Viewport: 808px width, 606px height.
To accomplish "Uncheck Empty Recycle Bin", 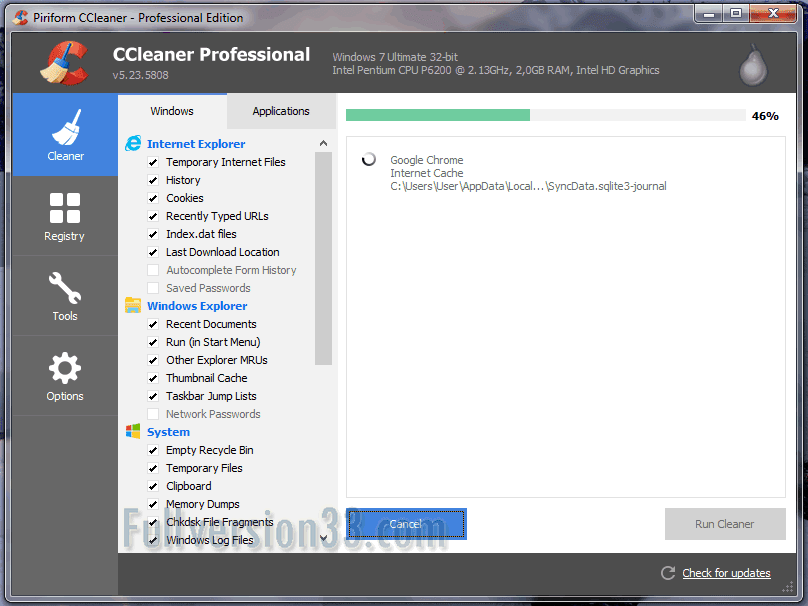I will 153,450.
